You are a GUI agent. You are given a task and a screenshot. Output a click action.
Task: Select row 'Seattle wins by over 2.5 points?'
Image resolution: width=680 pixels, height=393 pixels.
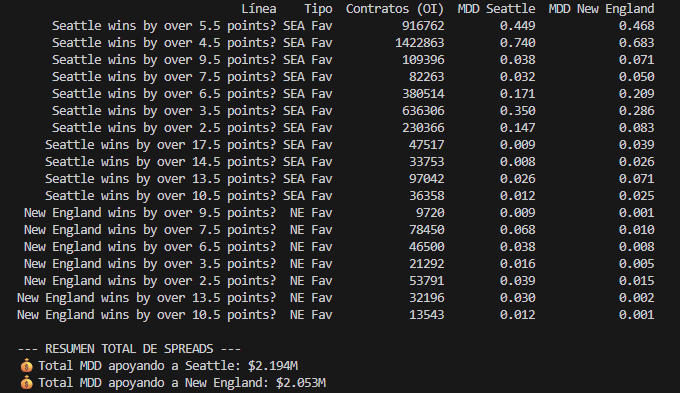tap(353, 128)
